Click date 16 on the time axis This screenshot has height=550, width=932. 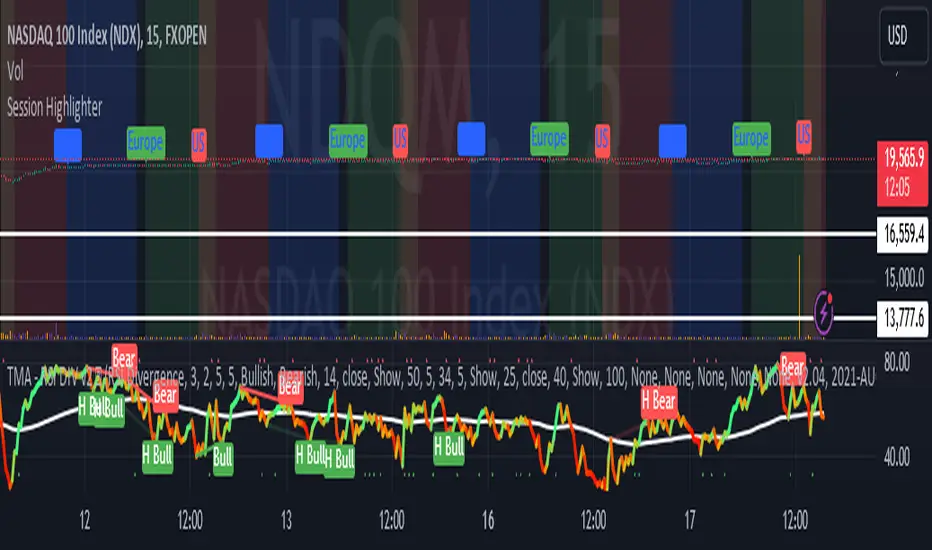[488, 521]
